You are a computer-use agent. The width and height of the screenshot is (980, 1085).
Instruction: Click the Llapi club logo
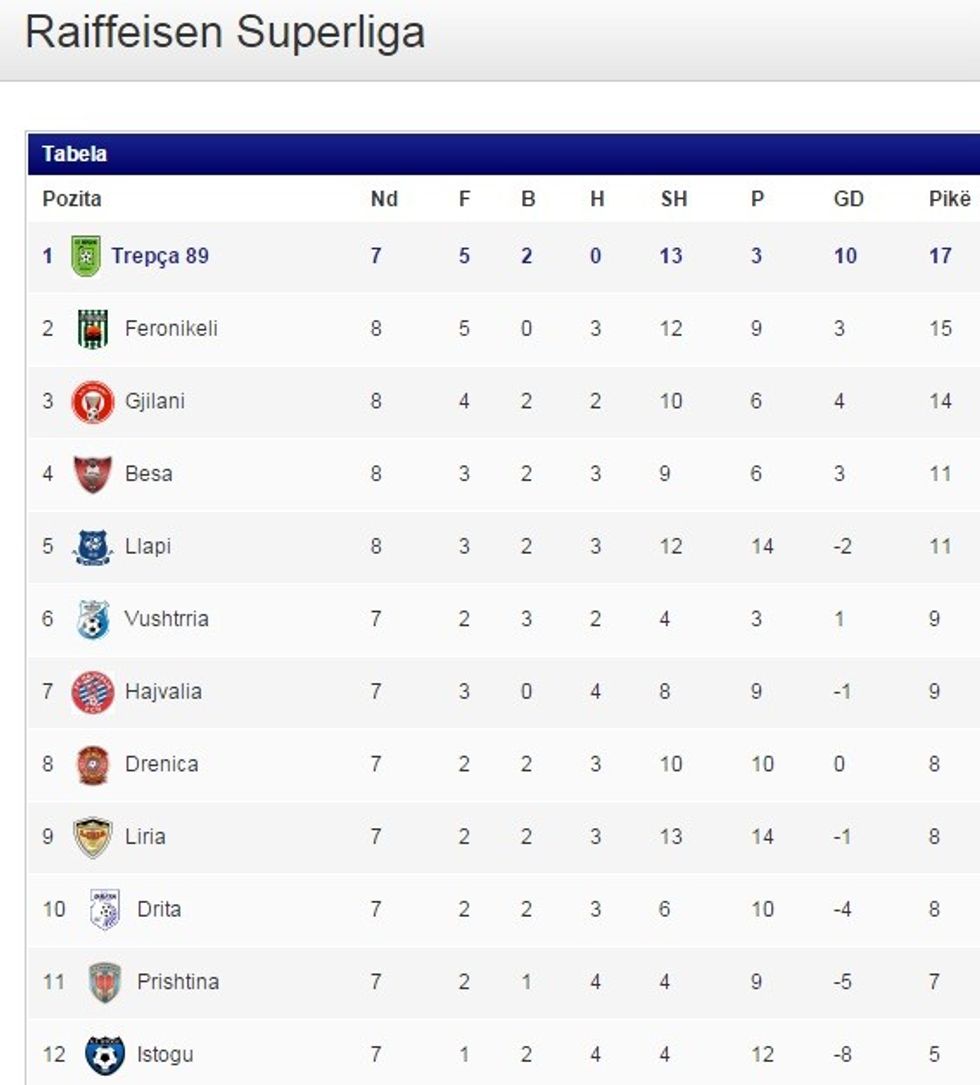pyautogui.click(x=93, y=547)
